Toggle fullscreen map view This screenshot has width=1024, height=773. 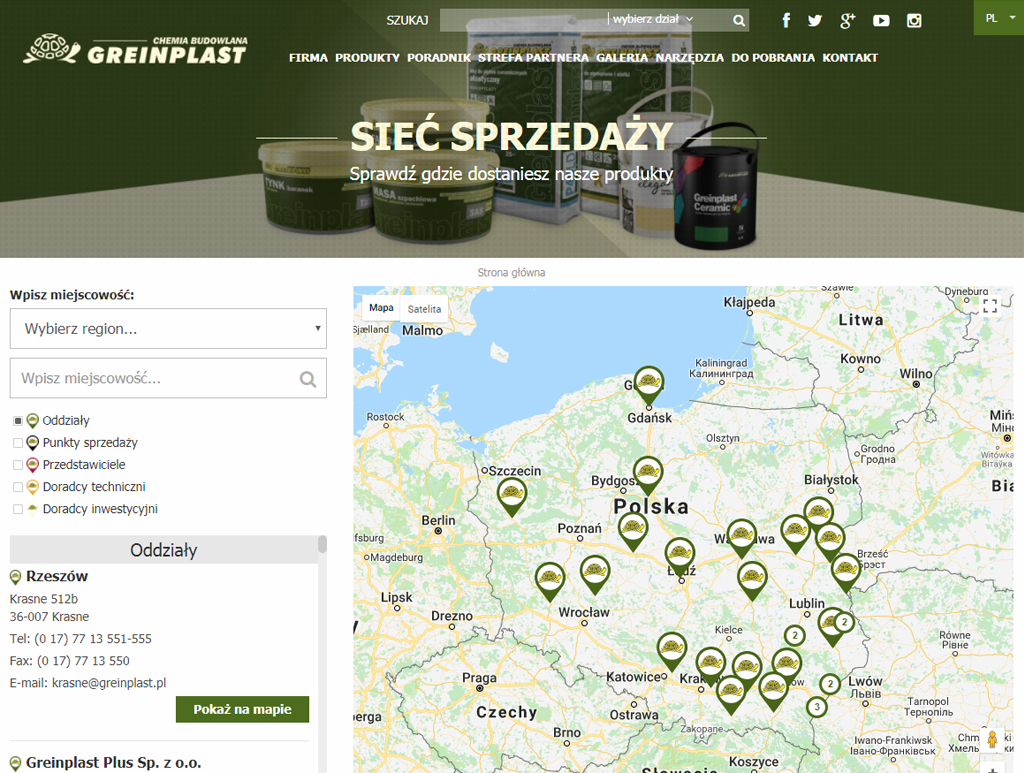point(990,306)
